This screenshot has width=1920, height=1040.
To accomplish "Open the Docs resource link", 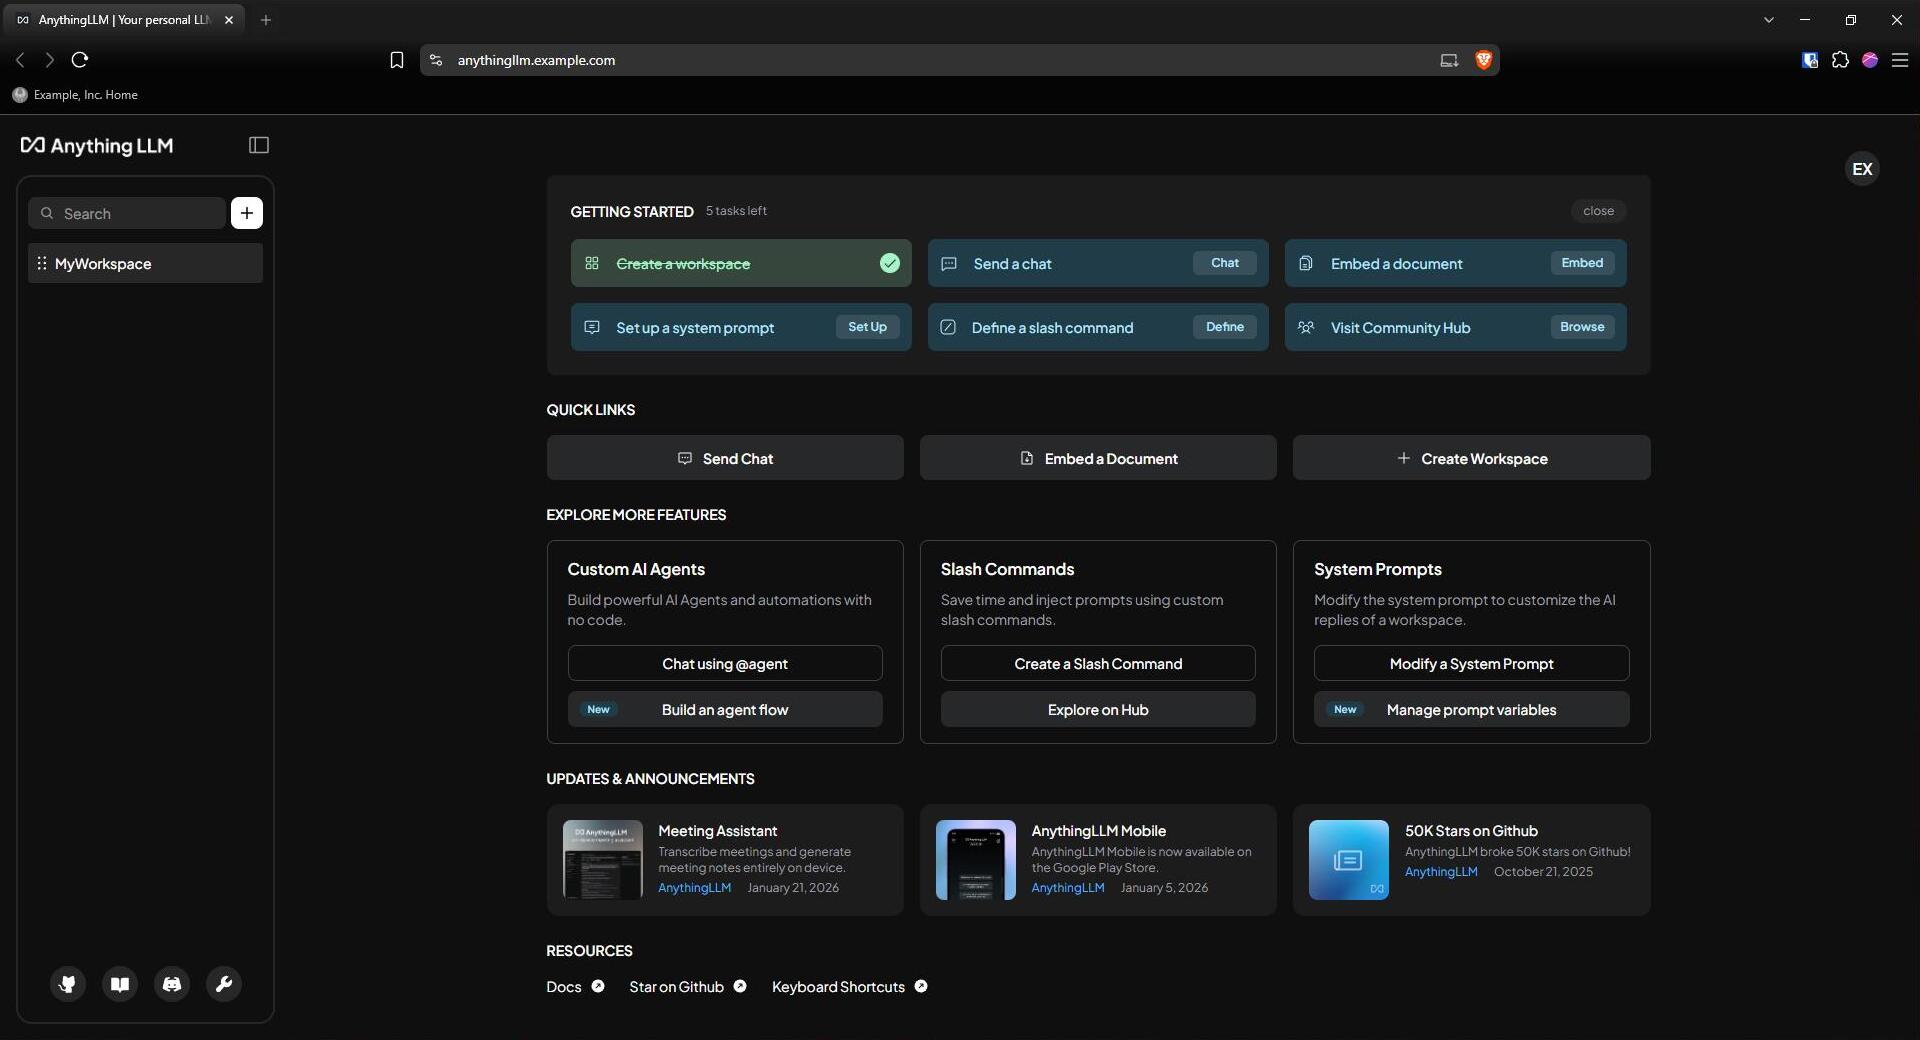I will pyautogui.click(x=575, y=987).
